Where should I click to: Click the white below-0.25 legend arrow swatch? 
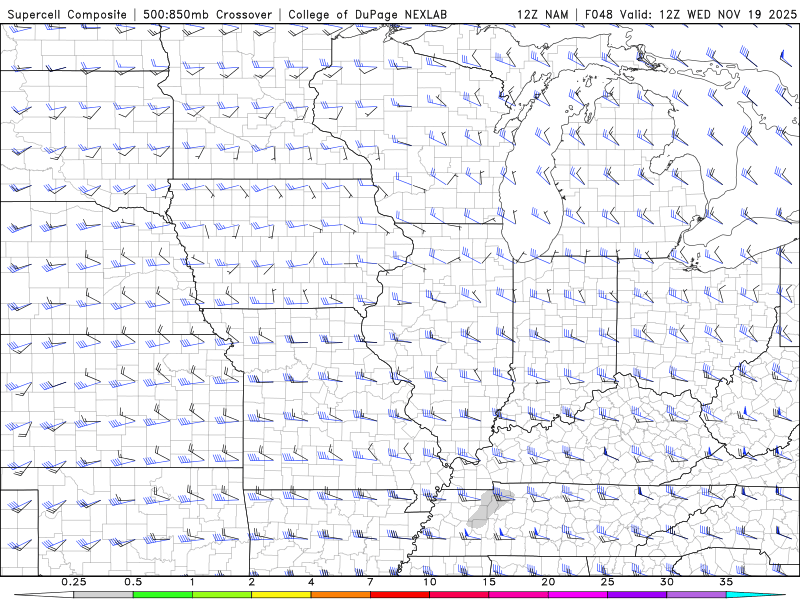(44, 595)
